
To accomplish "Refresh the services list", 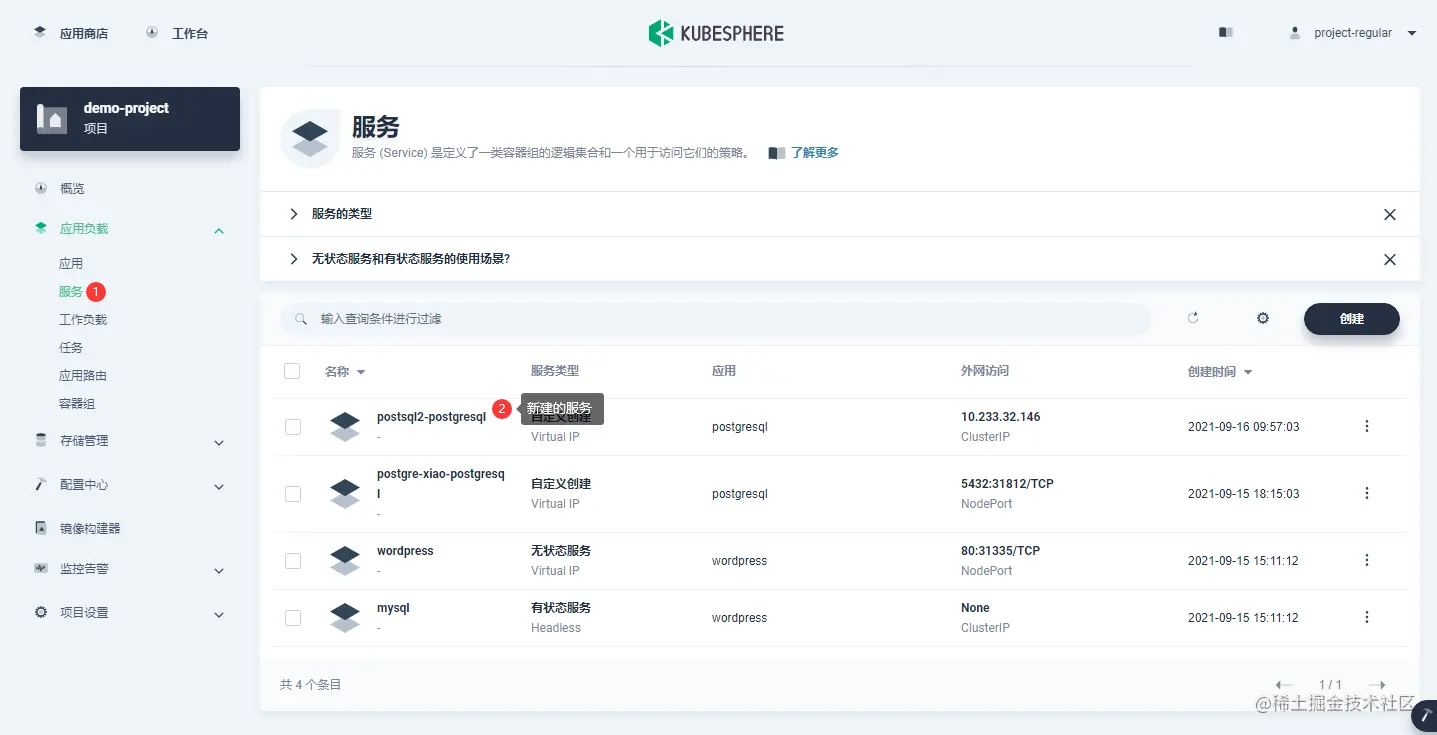I will (x=1193, y=318).
